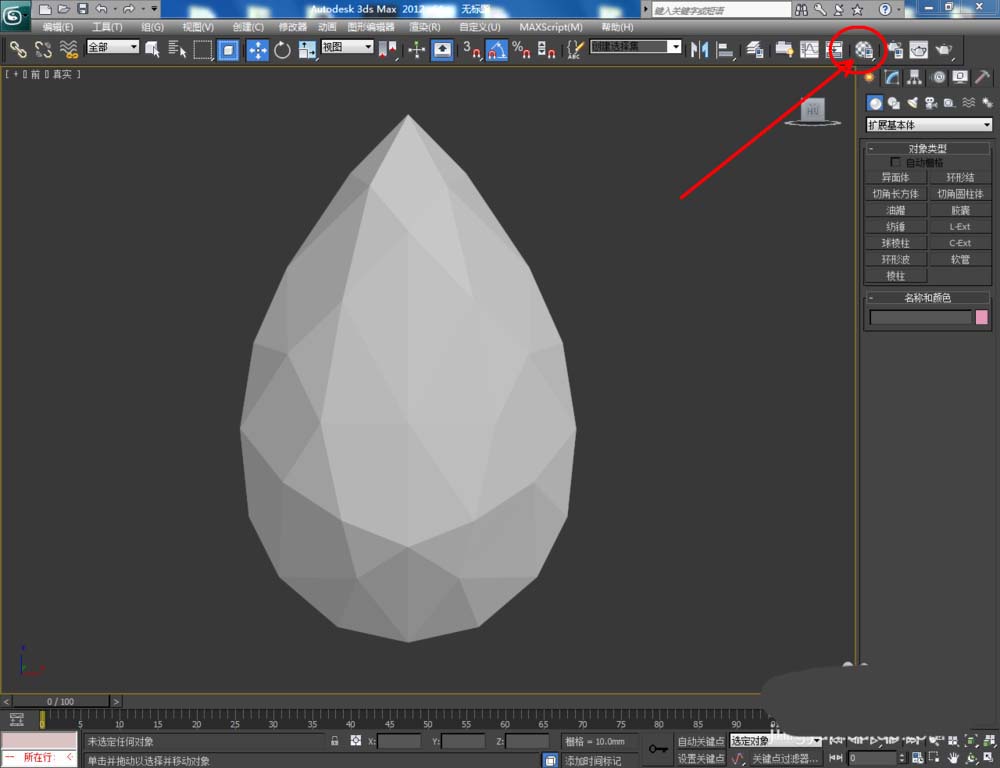Image resolution: width=1000 pixels, height=768 pixels.
Task: Click the teapot Render Production icon
Action: [943, 49]
